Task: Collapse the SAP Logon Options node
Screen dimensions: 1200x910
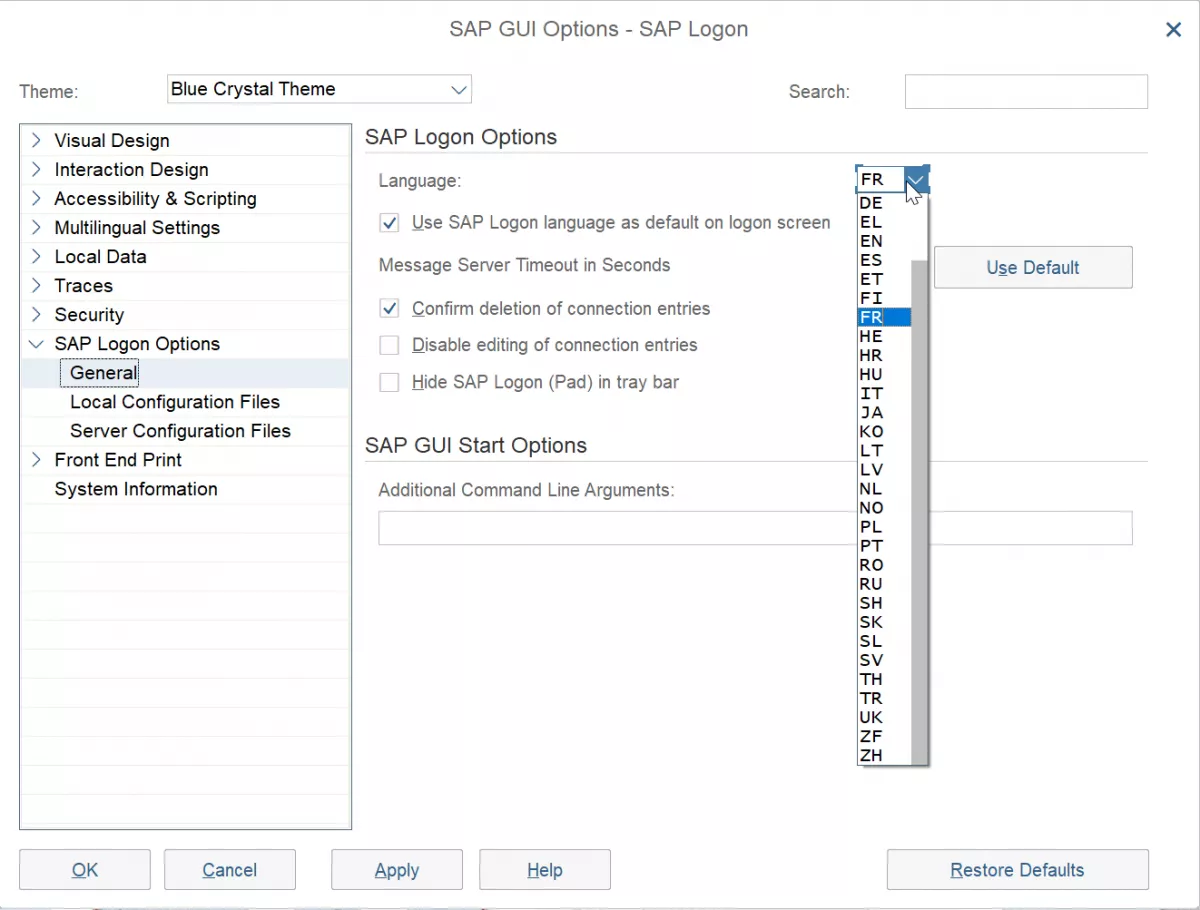Action: 37,344
